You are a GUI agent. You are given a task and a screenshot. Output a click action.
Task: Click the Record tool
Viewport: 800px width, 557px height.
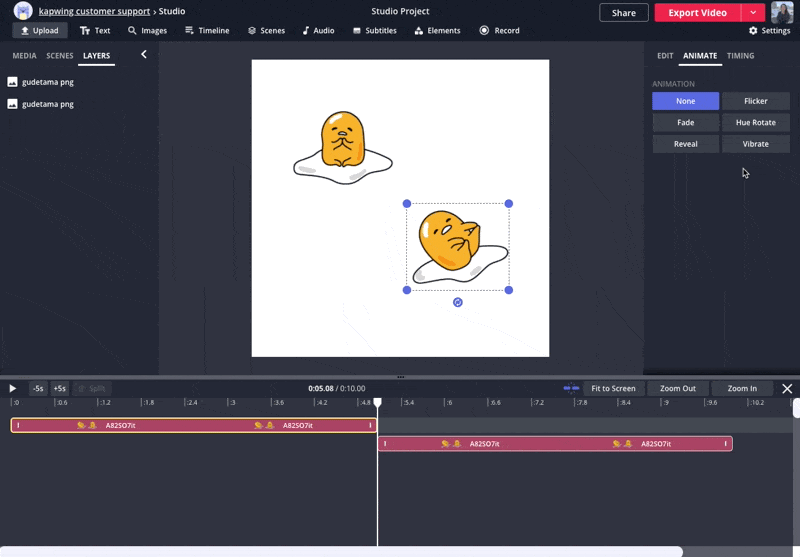click(499, 31)
